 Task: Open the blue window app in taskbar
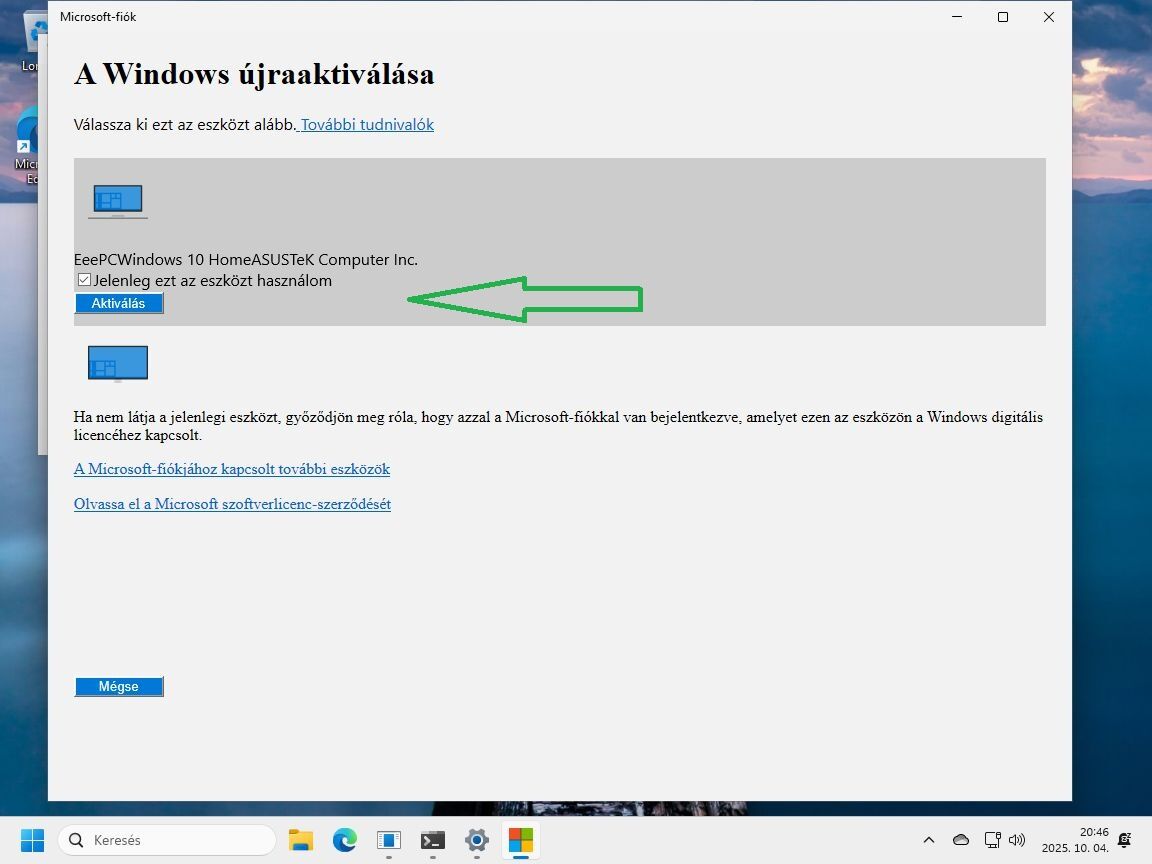[389, 840]
